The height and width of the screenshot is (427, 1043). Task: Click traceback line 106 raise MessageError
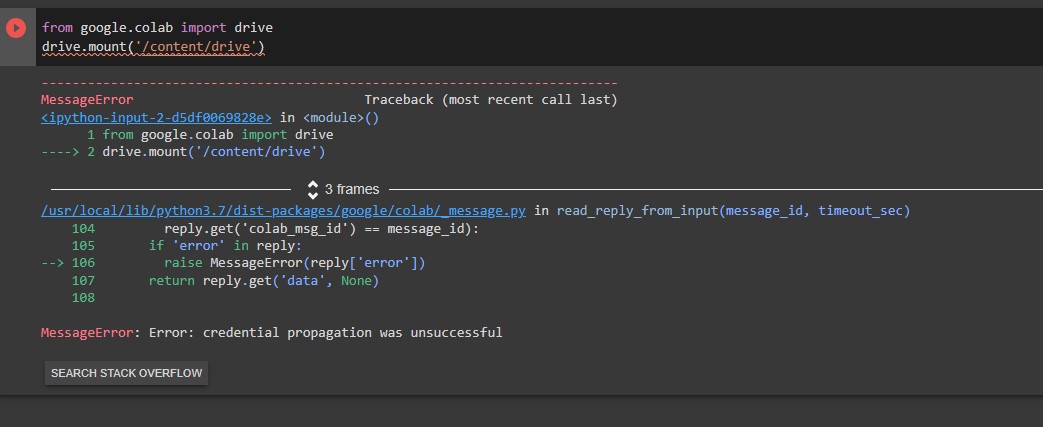[233, 263]
